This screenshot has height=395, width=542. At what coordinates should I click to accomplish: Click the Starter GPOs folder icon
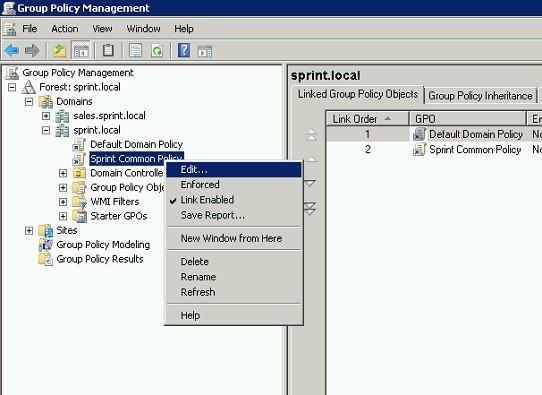(x=80, y=216)
